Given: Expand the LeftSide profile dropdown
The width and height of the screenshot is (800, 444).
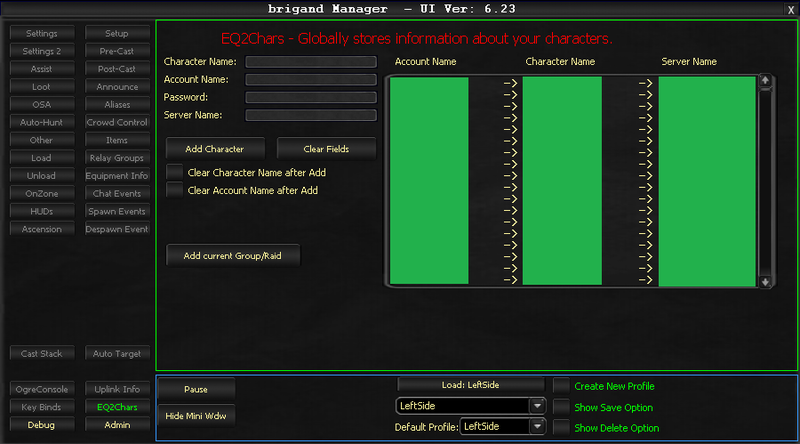Looking at the screenshot, I should click(x=537, y=406).
